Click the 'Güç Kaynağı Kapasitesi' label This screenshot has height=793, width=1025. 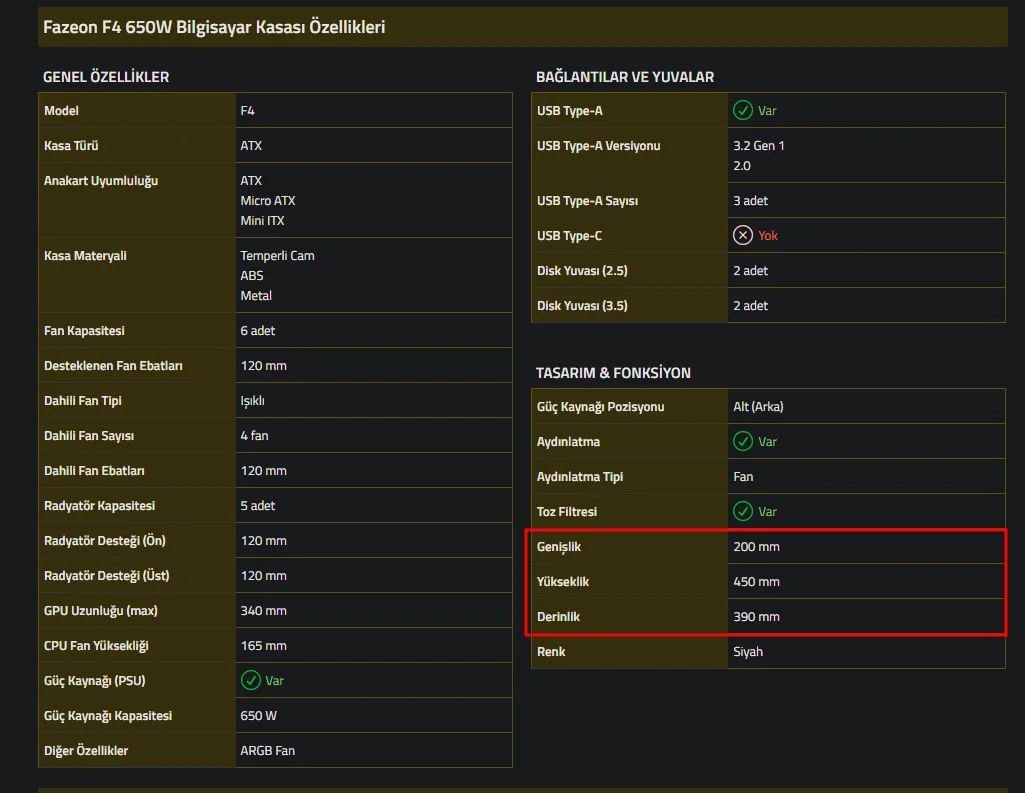(108, 716)
